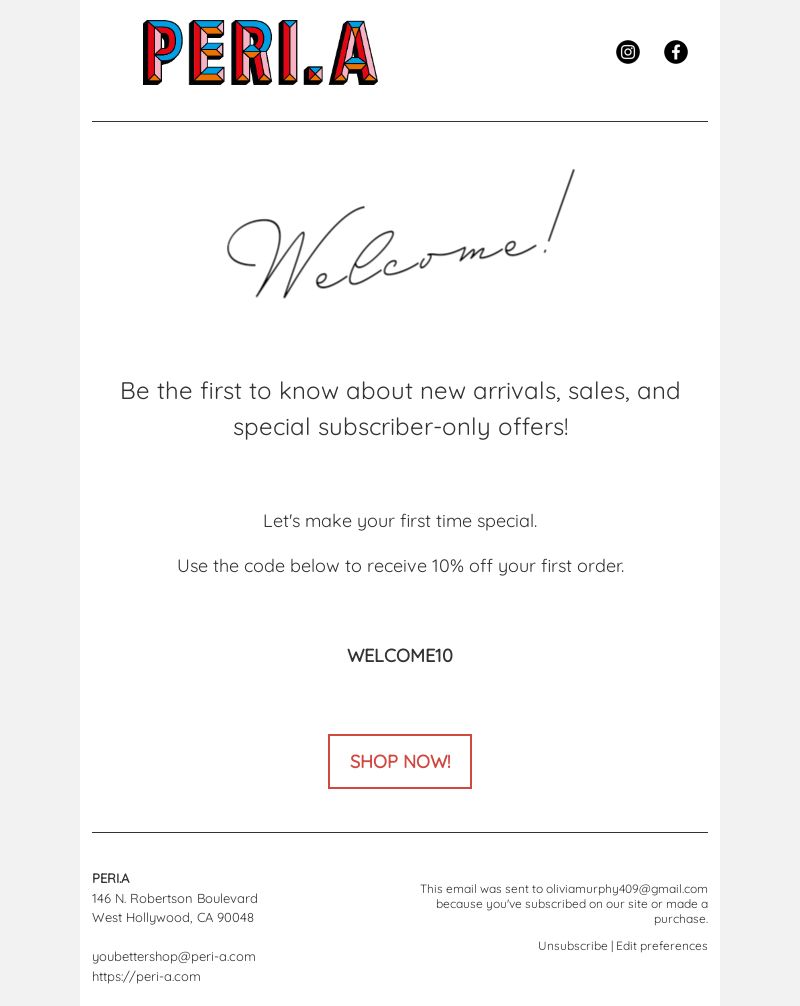Open the Facebook icon link

tap(676, 52)
